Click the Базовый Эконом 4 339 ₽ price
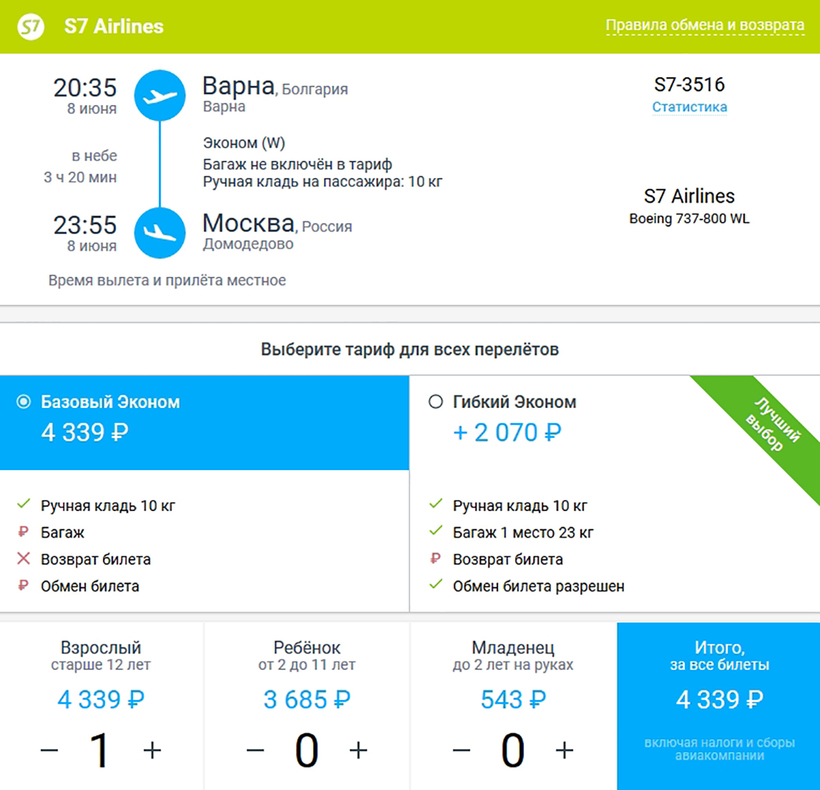 click(x=85, y=432)
